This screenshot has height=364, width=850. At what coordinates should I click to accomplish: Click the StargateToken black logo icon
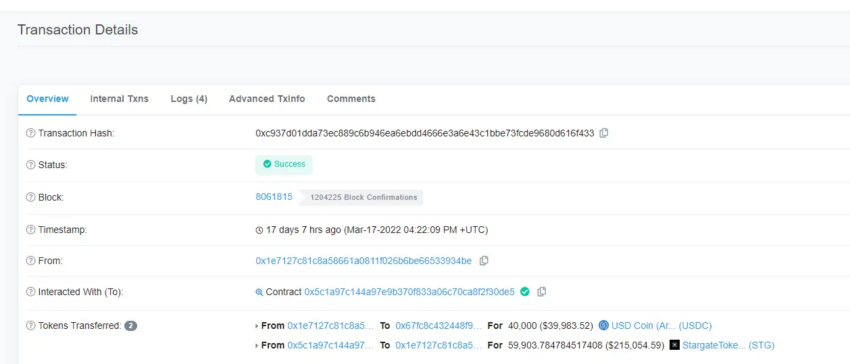click(675, 345)
